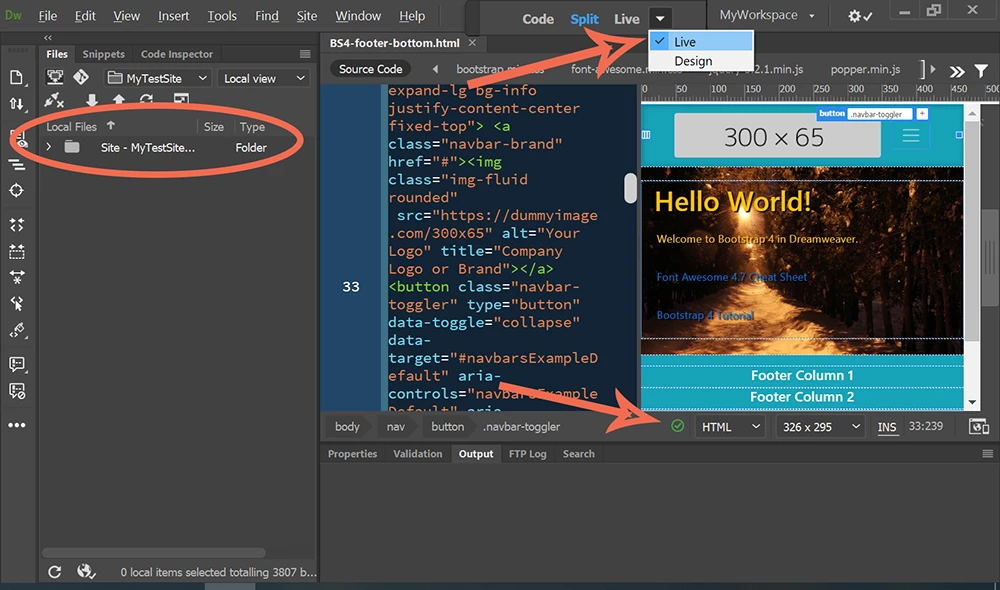The image size is (1000, 590).
Task: Click Collapse Selection icon
Action: click(x=17, y=251)
